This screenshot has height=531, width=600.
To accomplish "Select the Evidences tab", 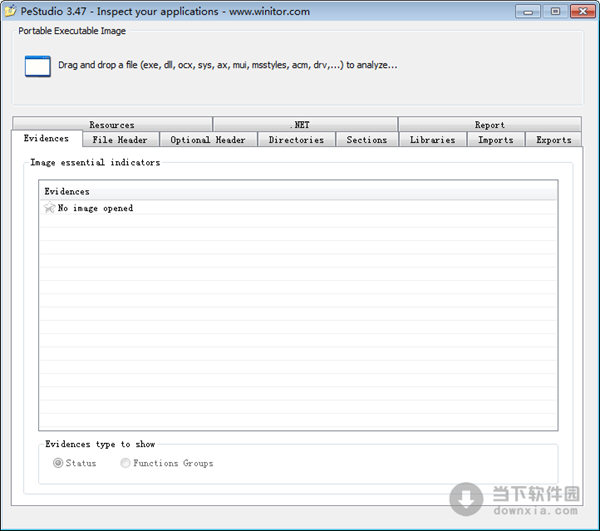I will coord(47,138).
